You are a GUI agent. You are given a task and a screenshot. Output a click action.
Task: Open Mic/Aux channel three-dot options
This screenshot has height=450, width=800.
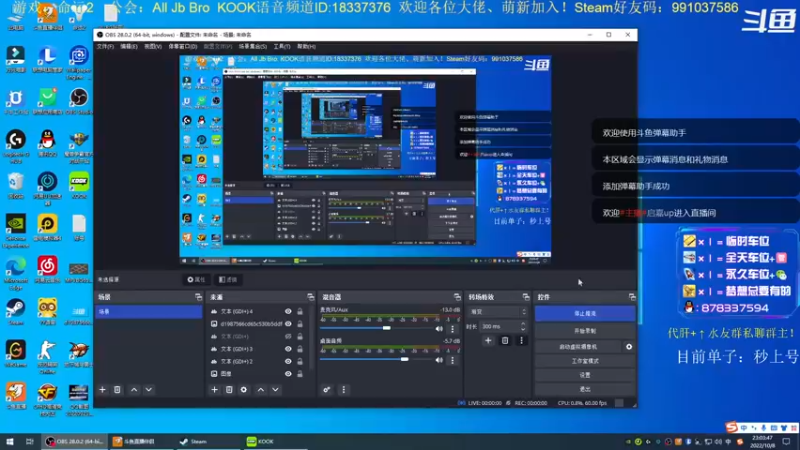(453, 329)
